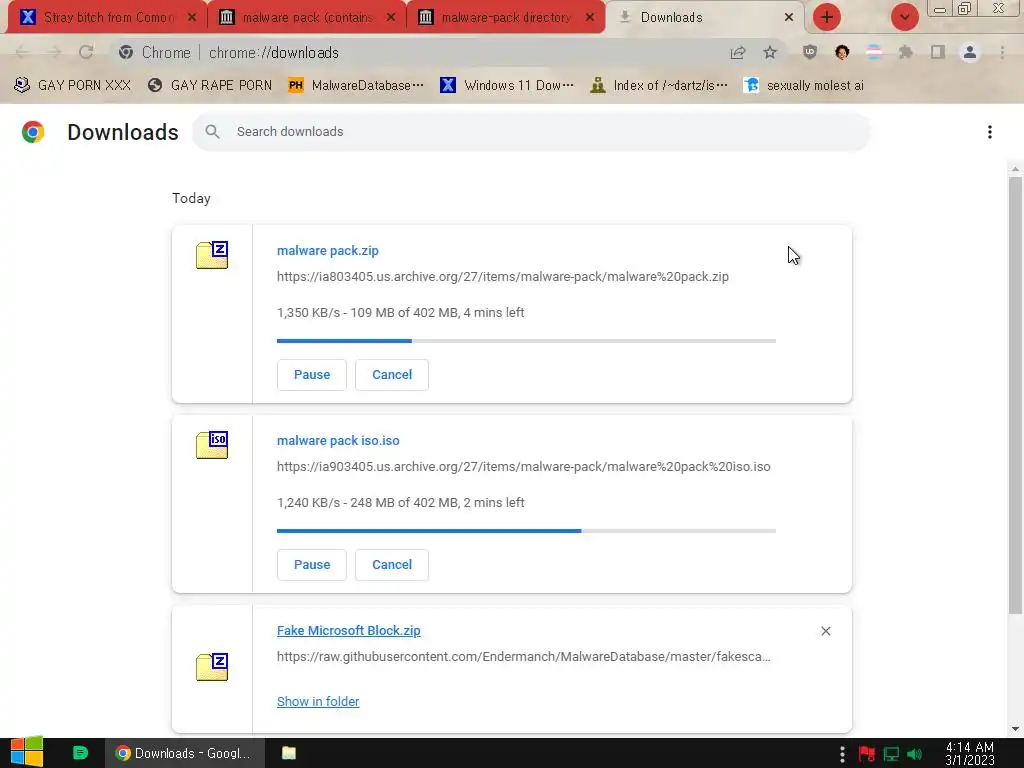Image resolution: width=1024 pixels, height=768 pixels.
Task: Open File Explorer folder on taskbar
Action: [289, 753]
